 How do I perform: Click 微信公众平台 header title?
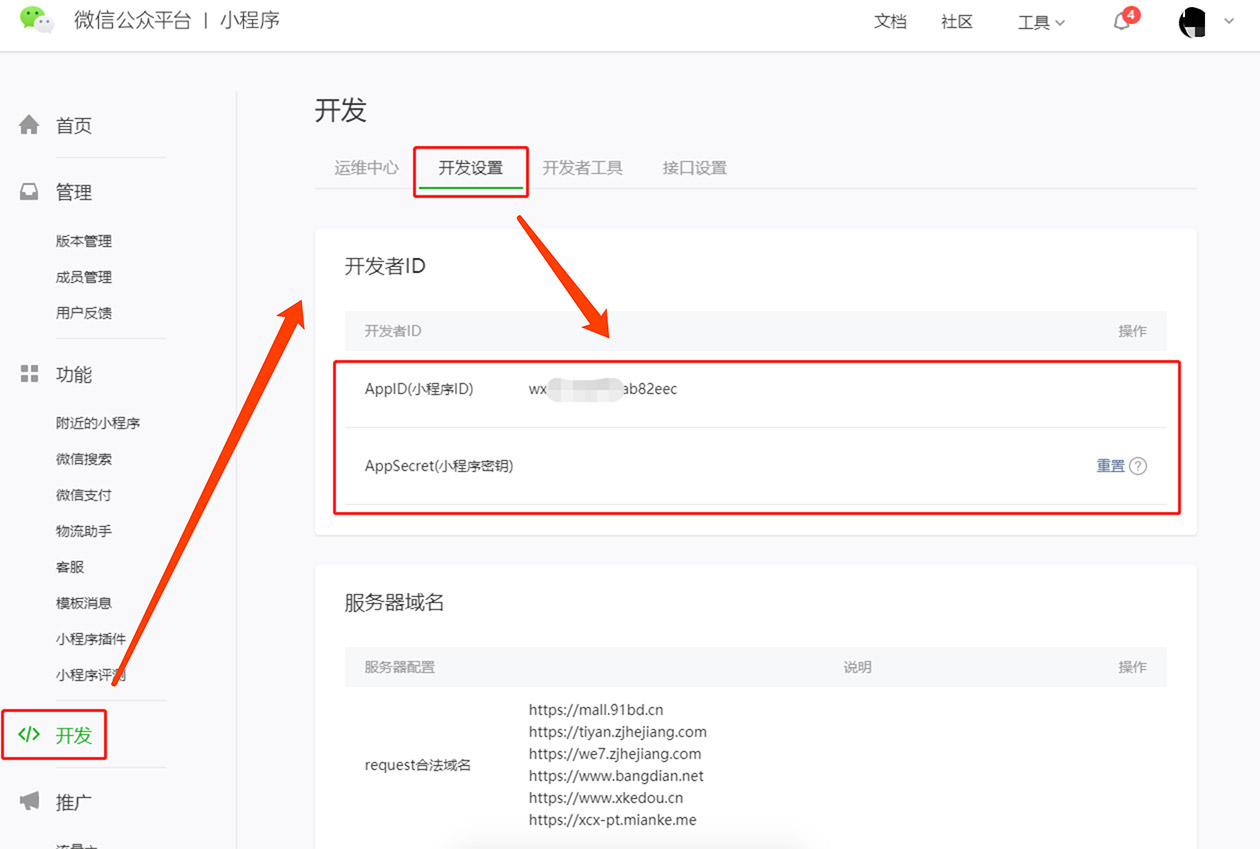132,20
